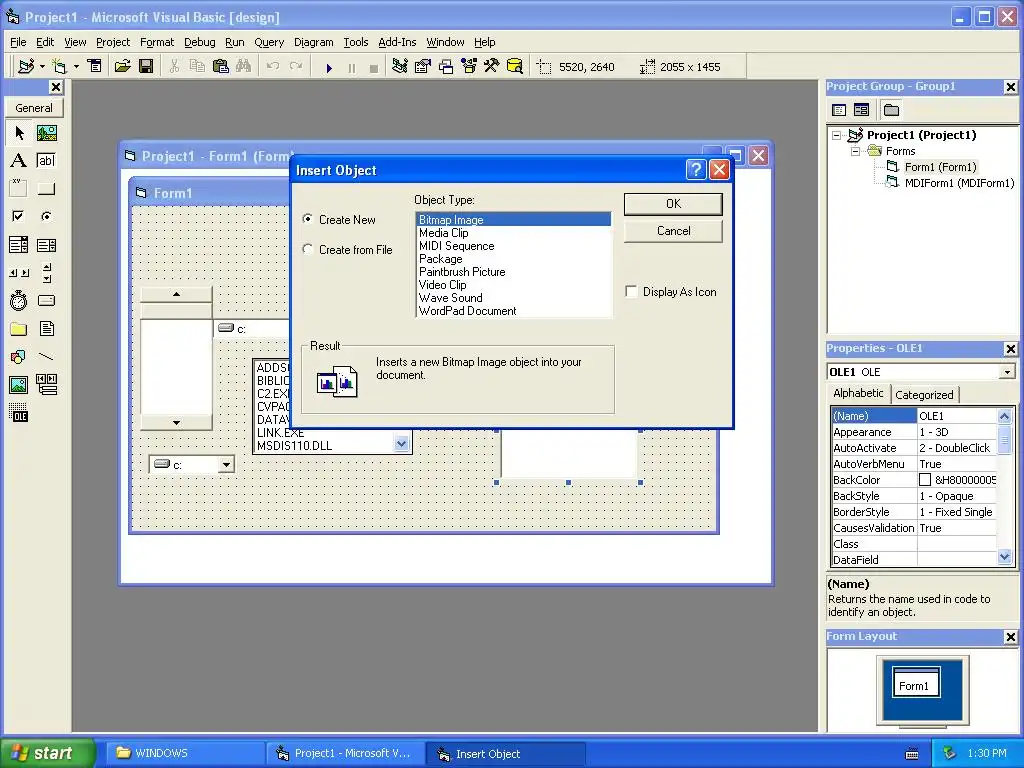The image size is (1024, 768).
Task: Select the Frame control tool
Action: [19, 189]
